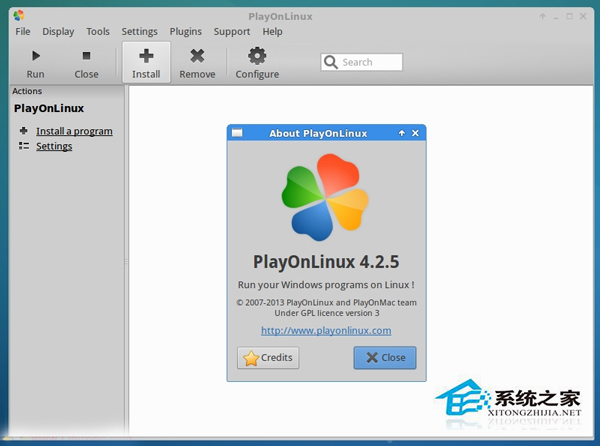Focus the Search input field
The height and width of the screenshot is (446, 600).
pyautogui.click(x=362, y=62)
